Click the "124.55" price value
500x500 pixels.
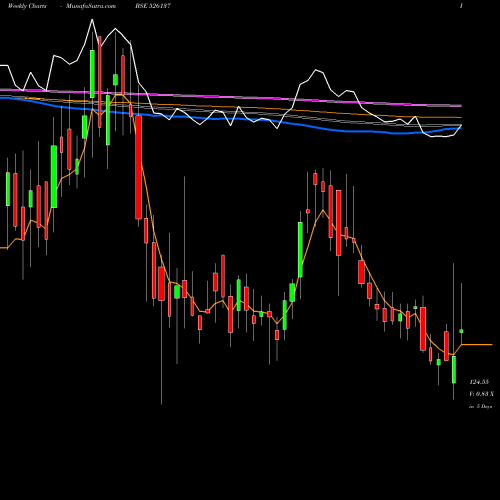[479, 382]
